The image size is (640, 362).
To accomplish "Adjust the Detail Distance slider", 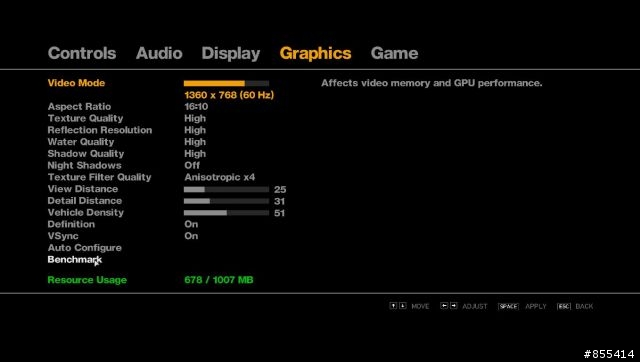I will click(226, 201).
